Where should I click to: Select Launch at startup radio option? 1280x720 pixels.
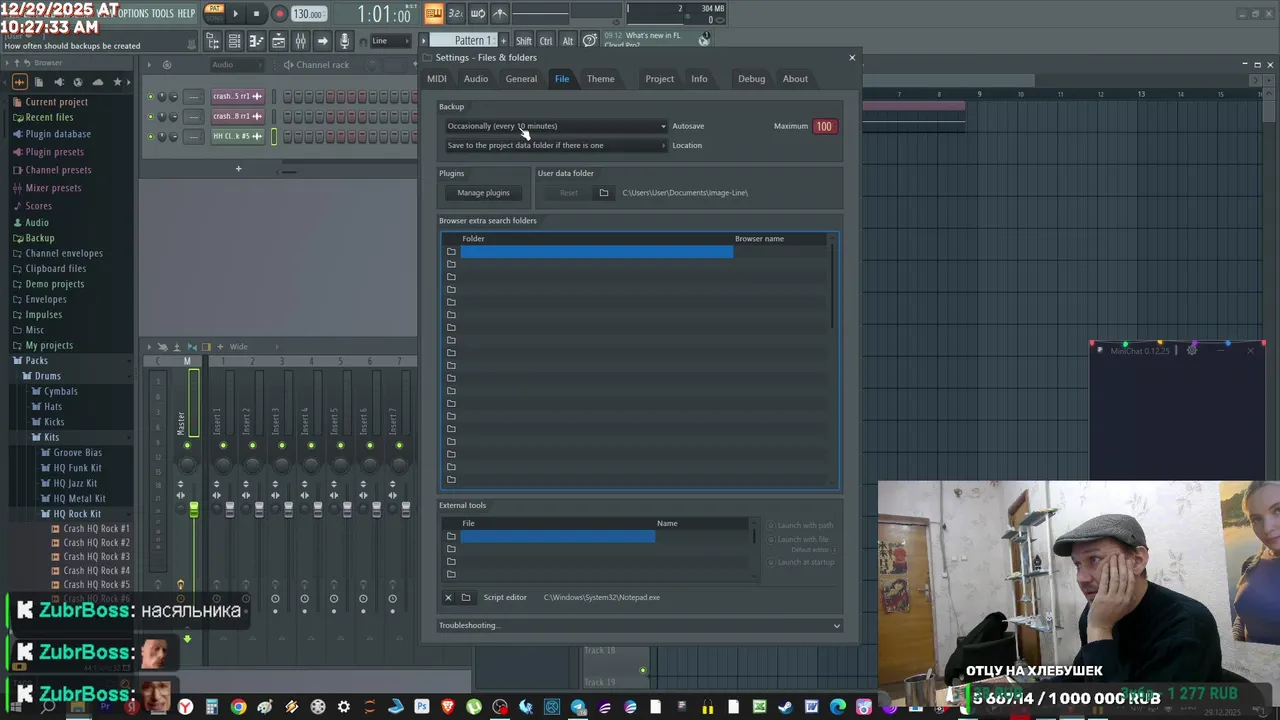coord(801,562)
